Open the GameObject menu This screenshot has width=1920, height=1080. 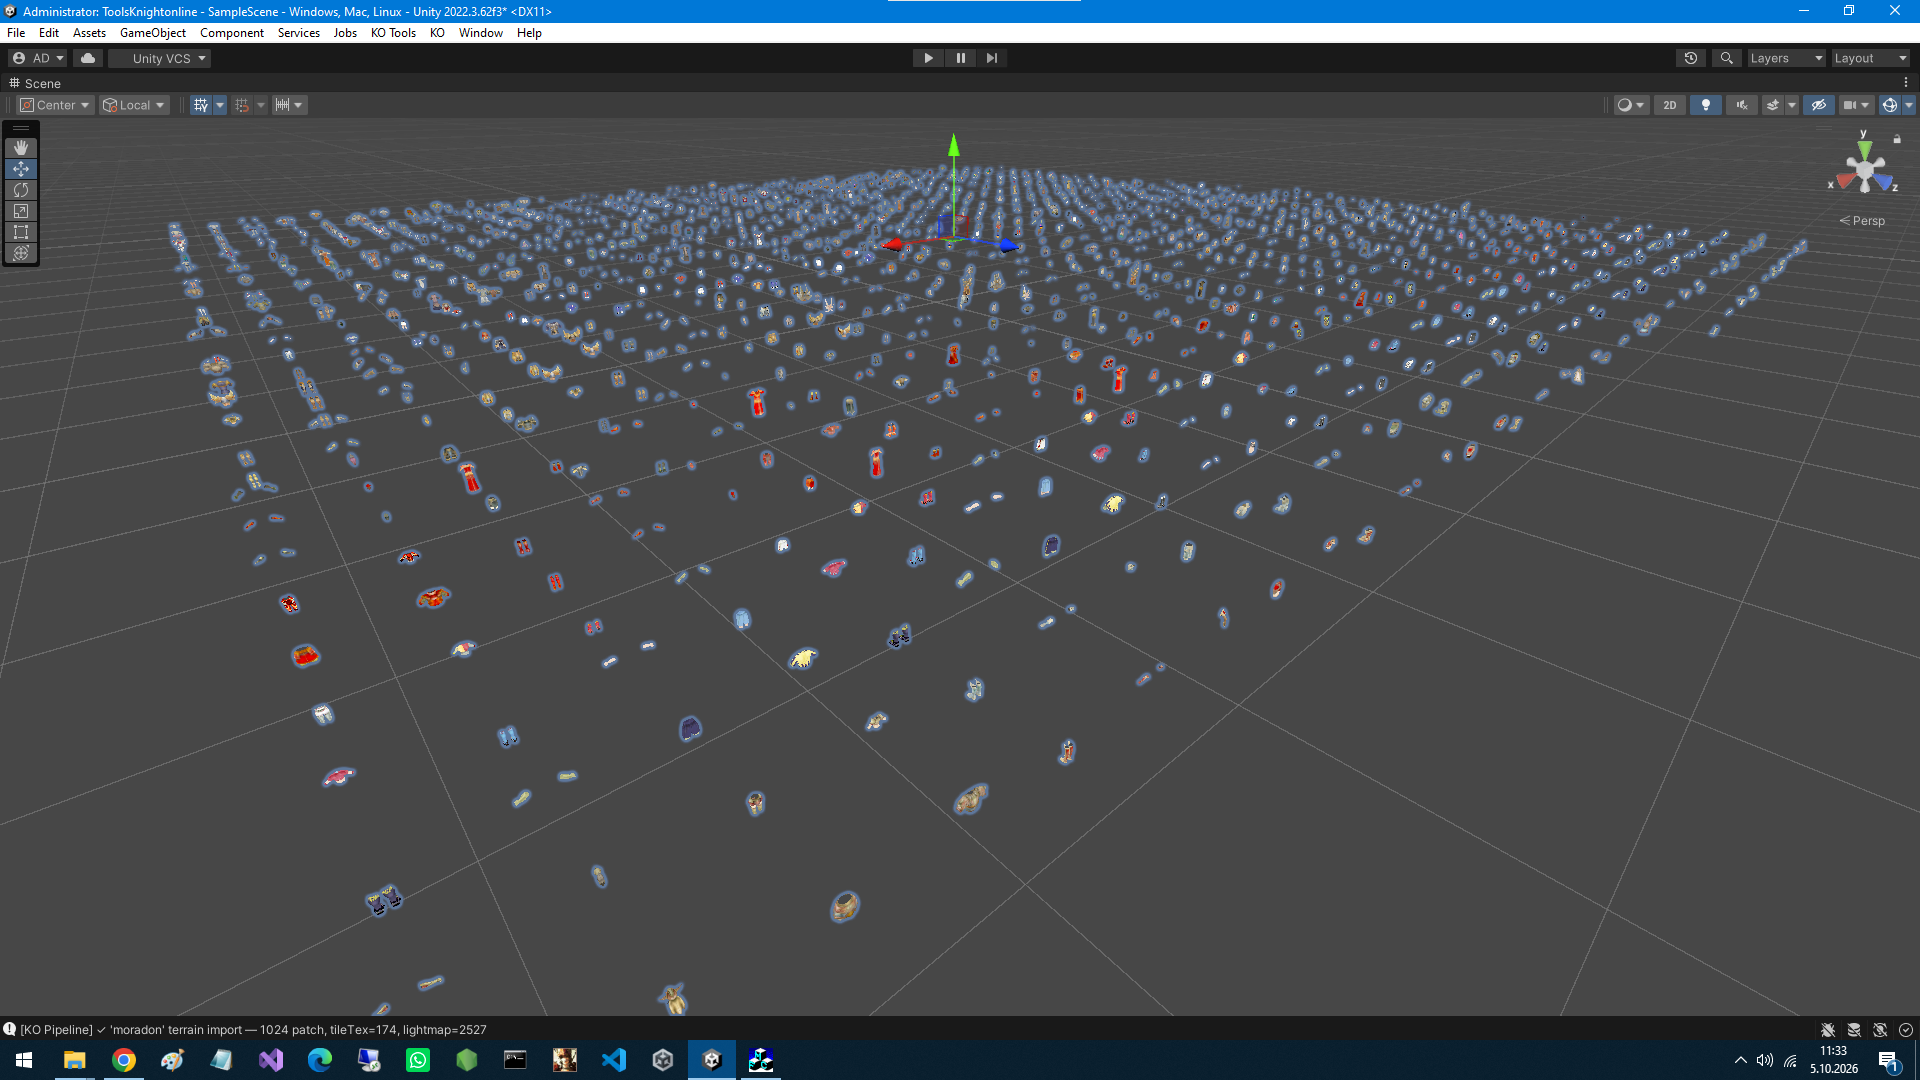pos(153,33)
